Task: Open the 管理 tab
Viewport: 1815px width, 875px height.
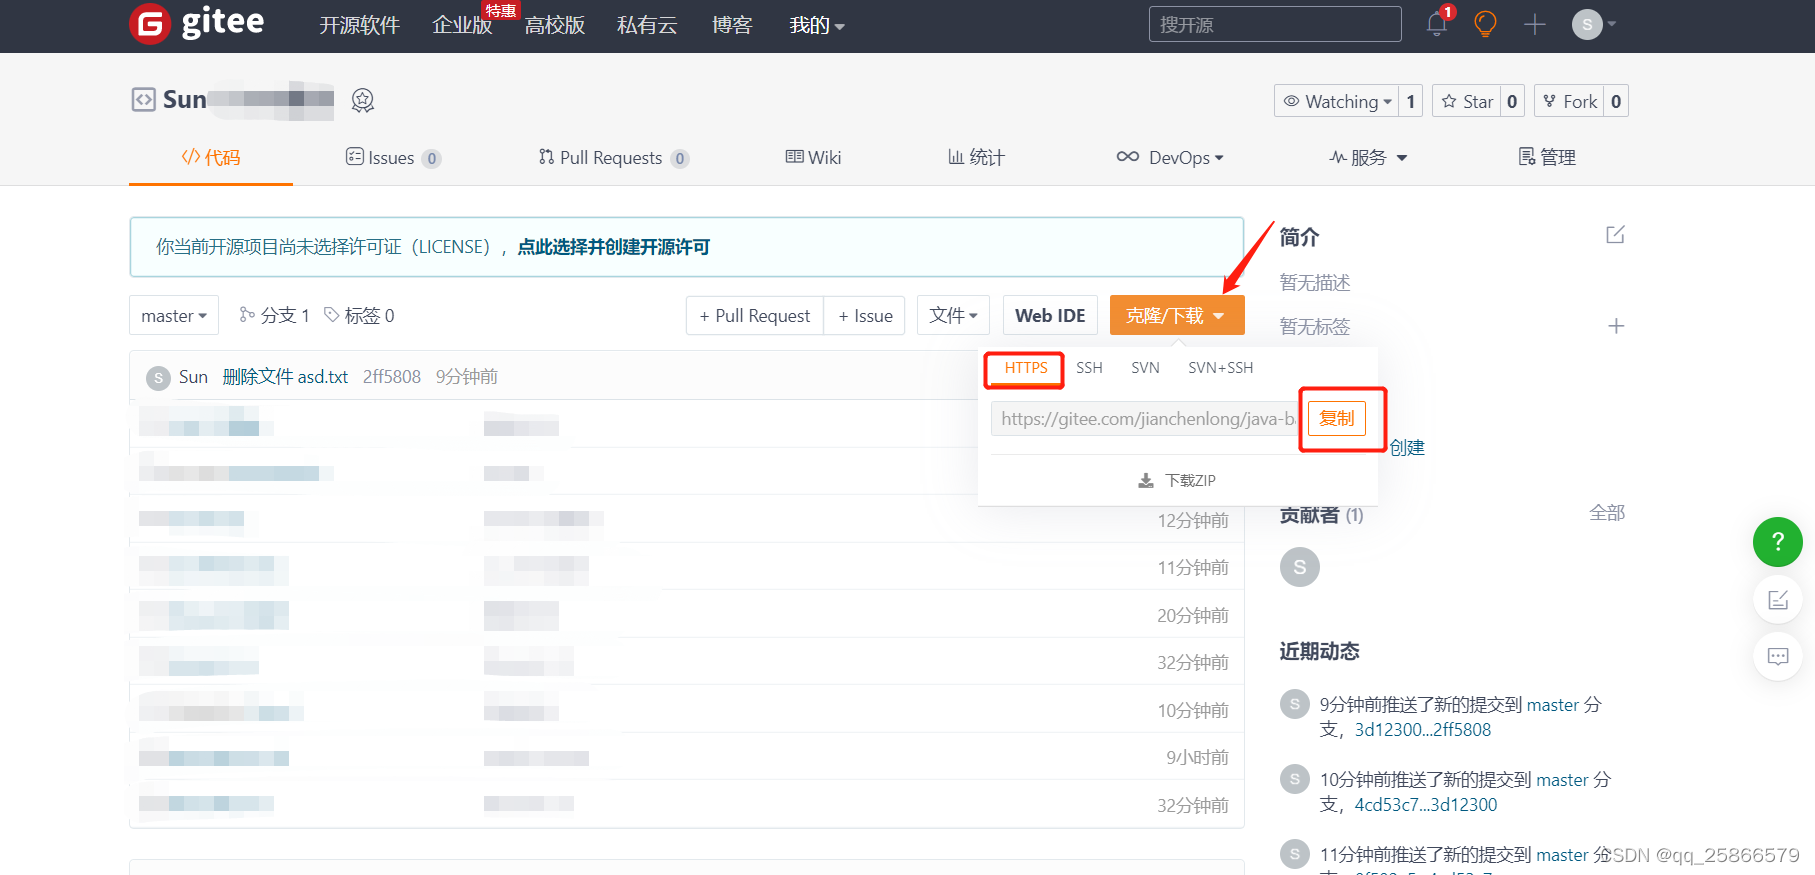Action: tap(1547, 157)
